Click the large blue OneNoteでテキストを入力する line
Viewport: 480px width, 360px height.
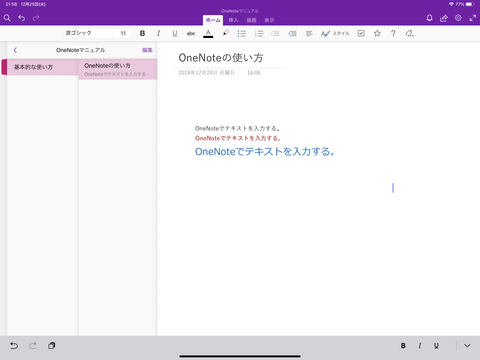click(265, 152)
